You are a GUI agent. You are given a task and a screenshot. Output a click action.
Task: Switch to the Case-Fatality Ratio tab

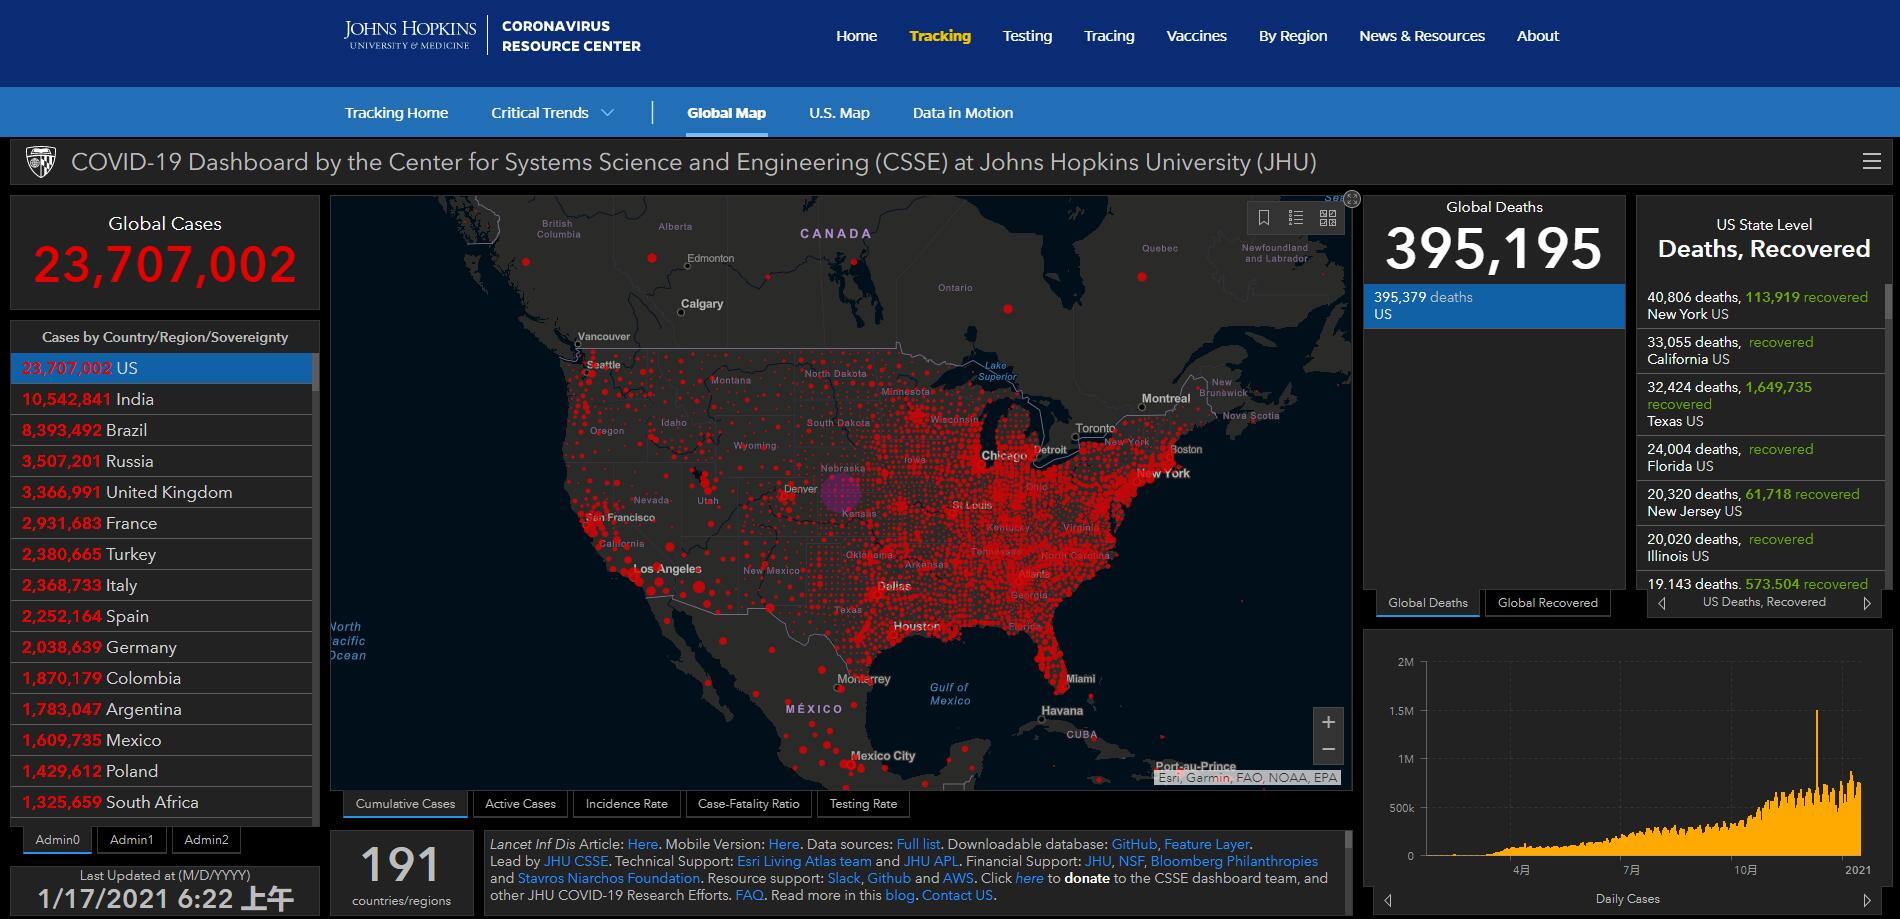pyautogui.click(x=749, y=804)
